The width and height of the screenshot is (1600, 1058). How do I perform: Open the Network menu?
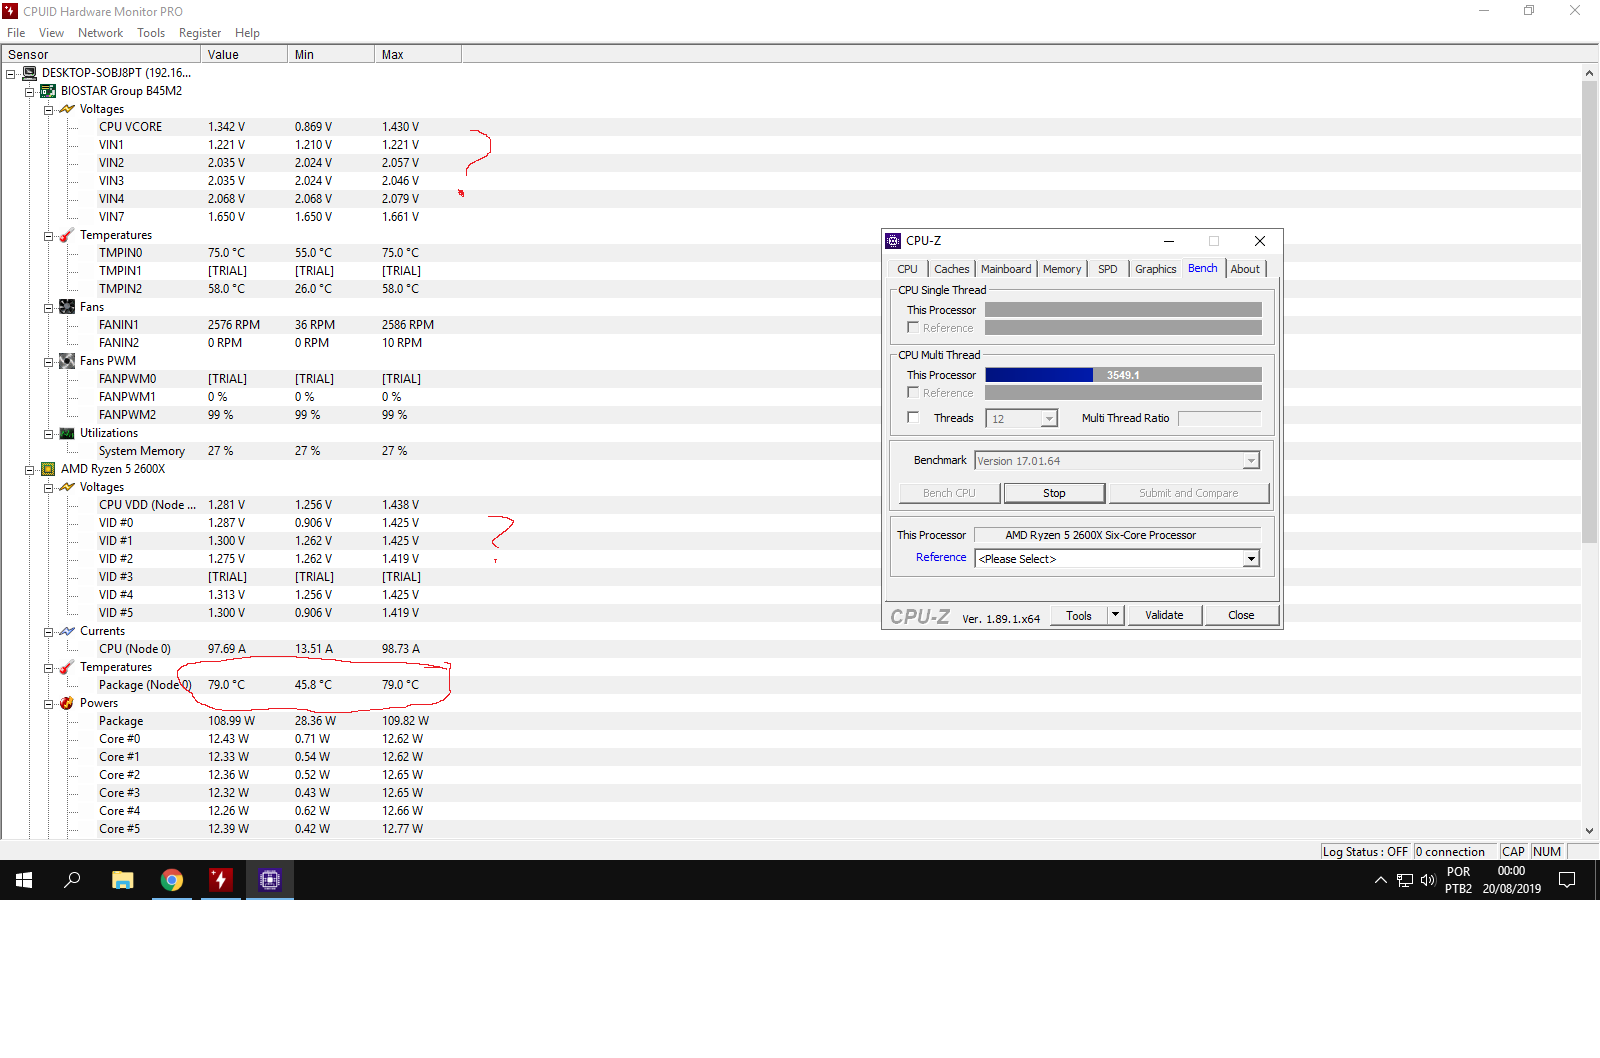100,33
